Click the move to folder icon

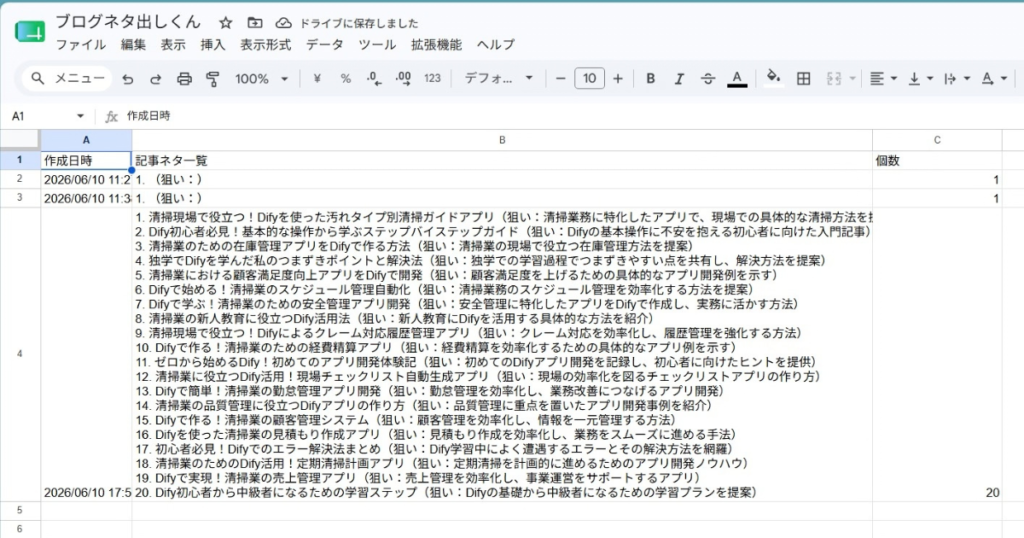(x=255, y=23)
